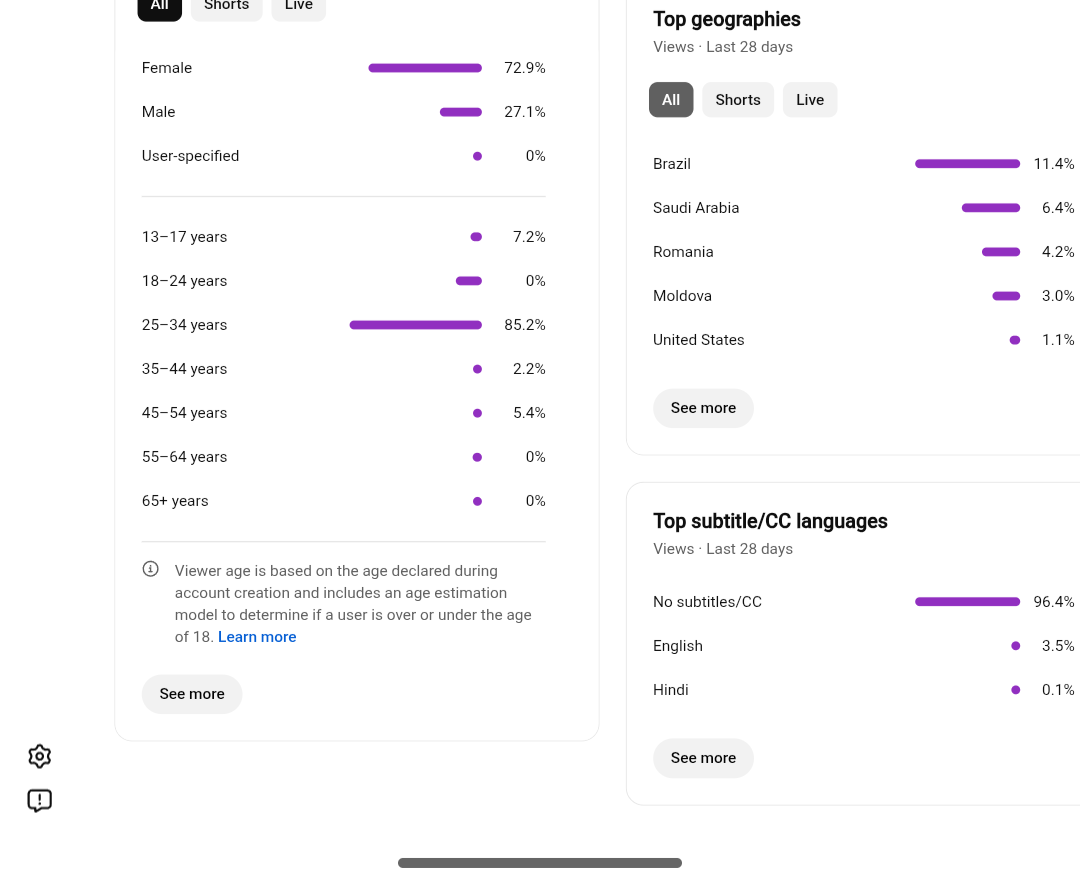Viewport: 1080px width, 894px height.
Task: Select the All chip in Top geographies
Action: (671, 100)
